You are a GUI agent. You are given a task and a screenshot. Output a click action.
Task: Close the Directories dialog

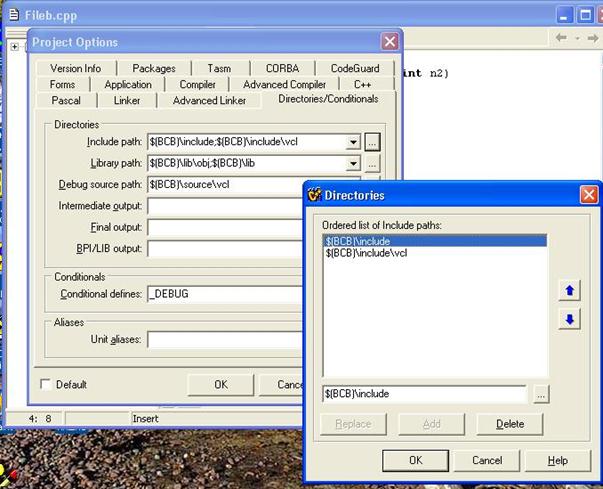(589, 195)
